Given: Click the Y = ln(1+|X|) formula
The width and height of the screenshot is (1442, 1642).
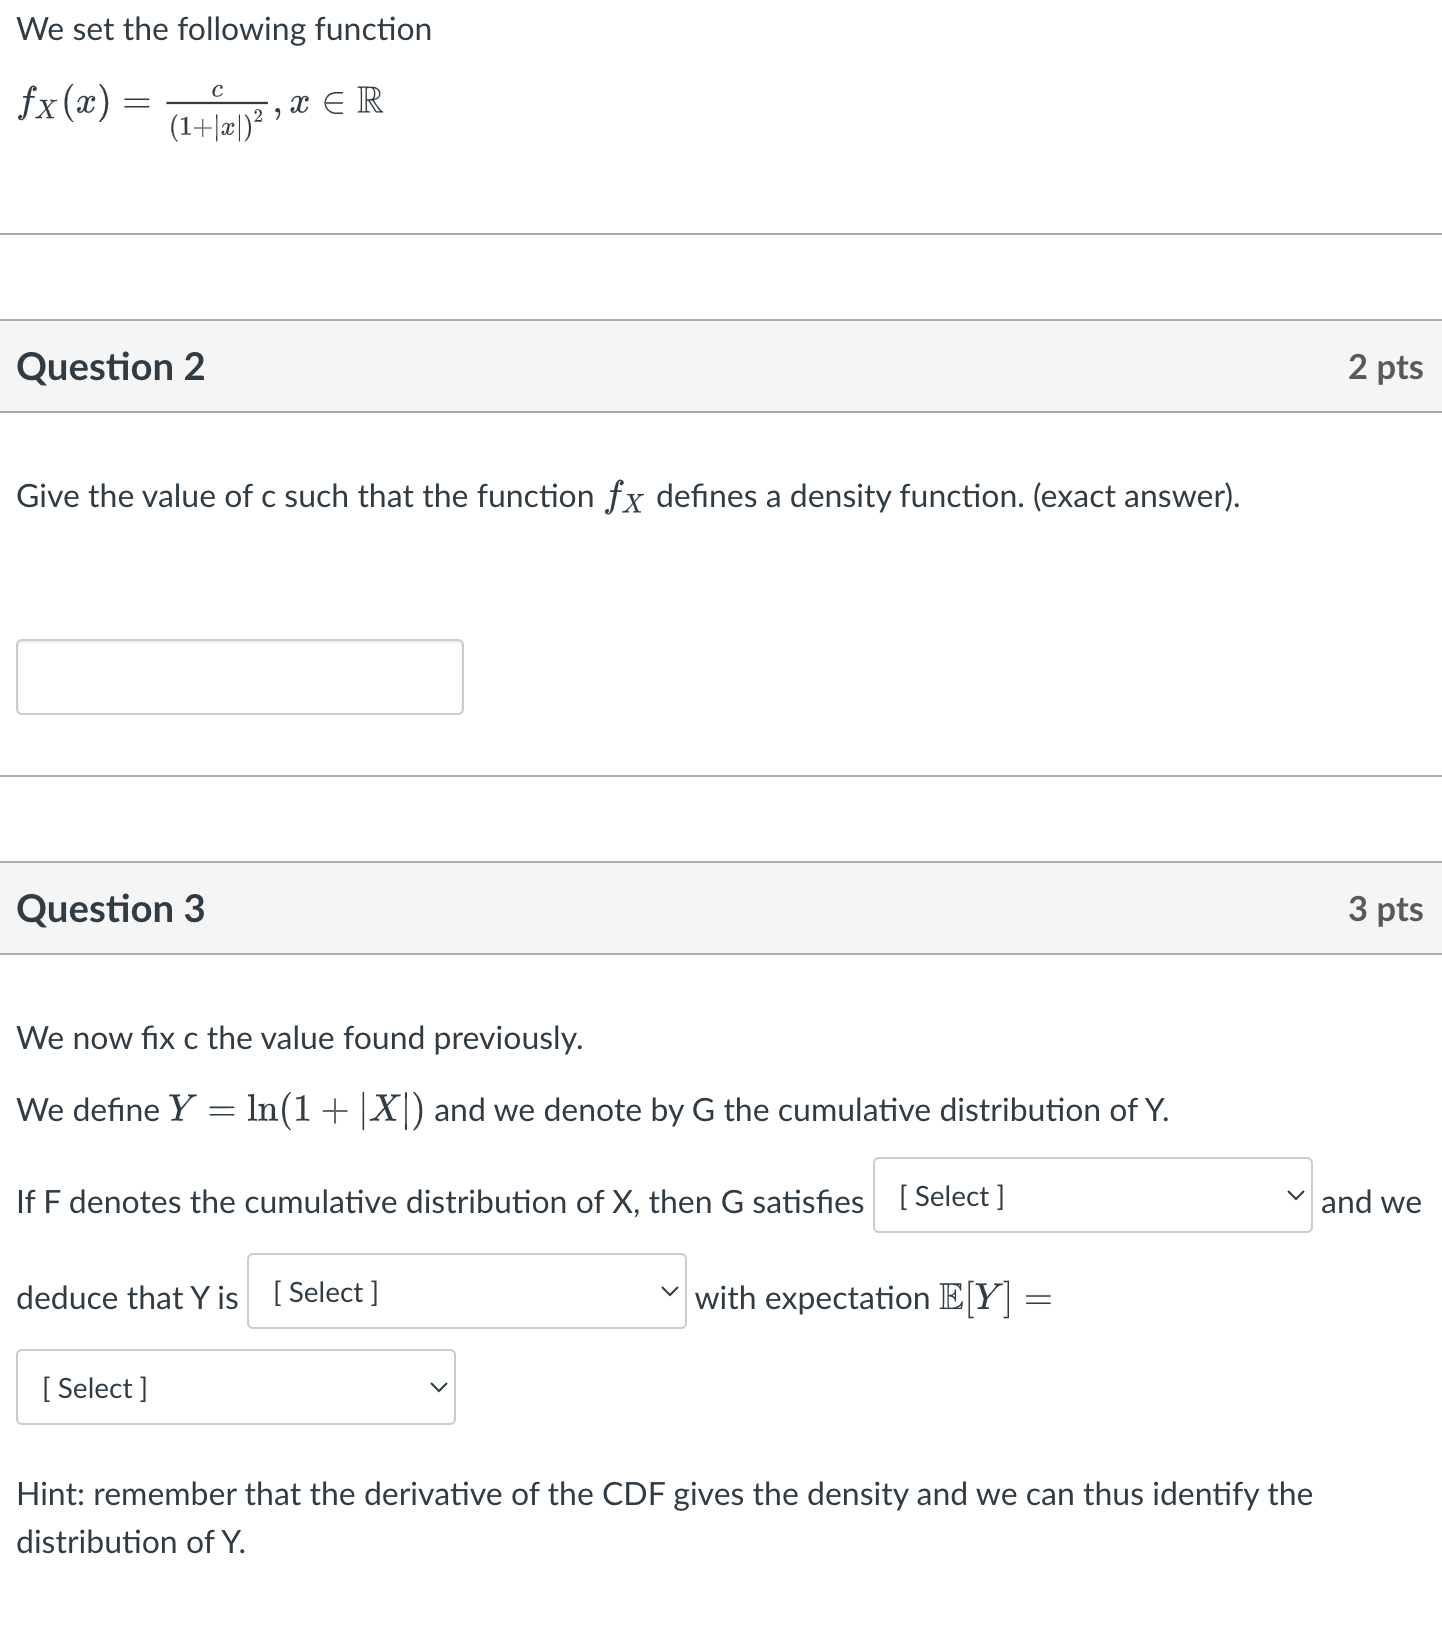Looking at the screenshot, I should click(x=296, y=1109).
